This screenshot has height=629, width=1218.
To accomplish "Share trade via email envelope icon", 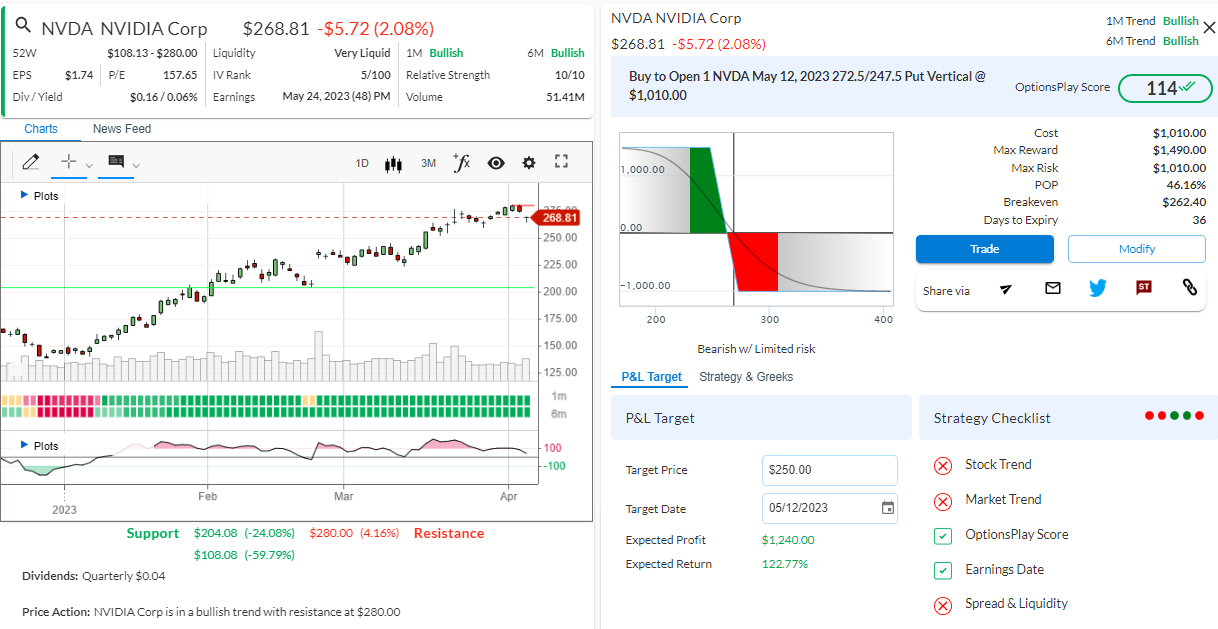I will click(1052, 288).
